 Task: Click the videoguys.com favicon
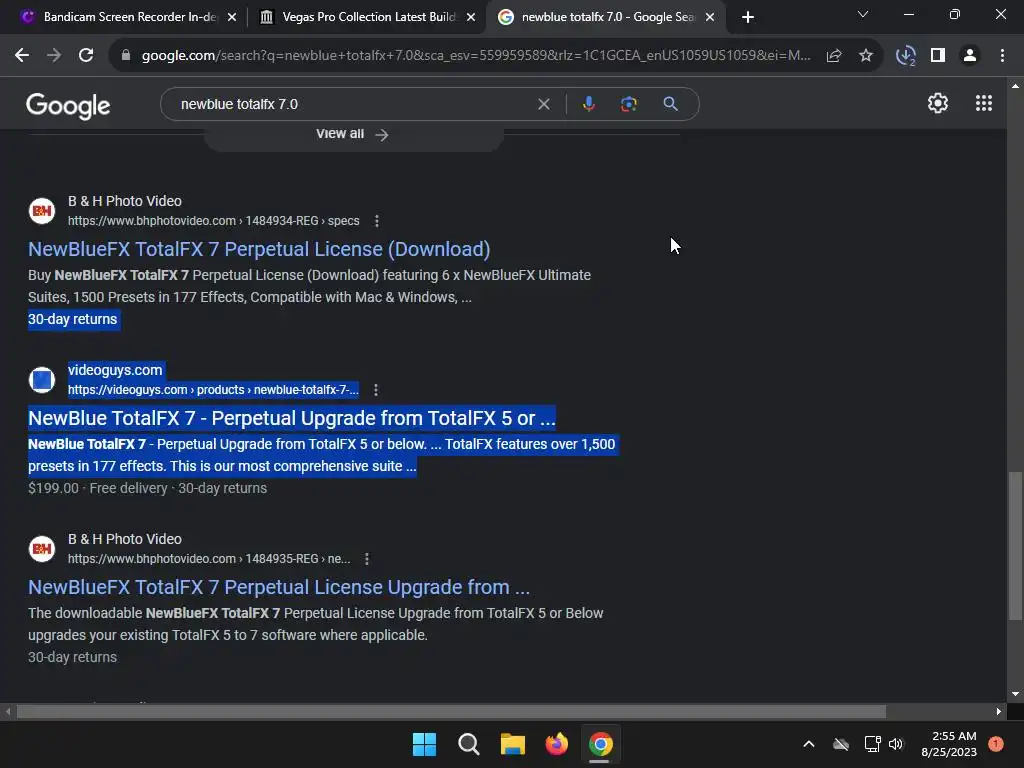click(x=42, y=380)
